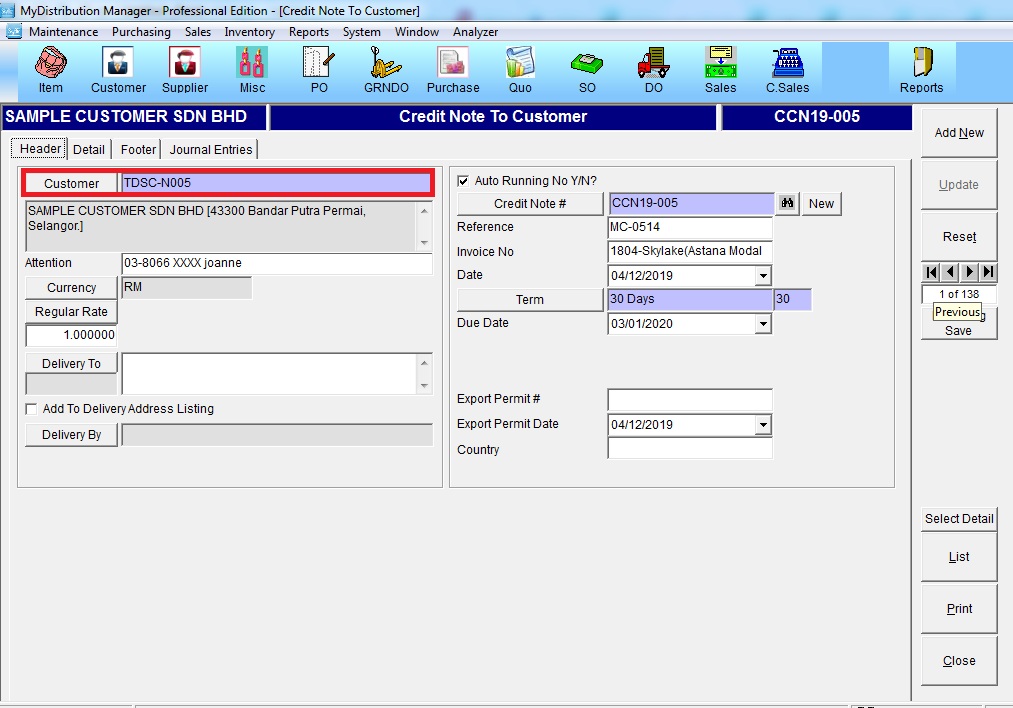Click the PO purchase order icon

click(x=319, y=64)
